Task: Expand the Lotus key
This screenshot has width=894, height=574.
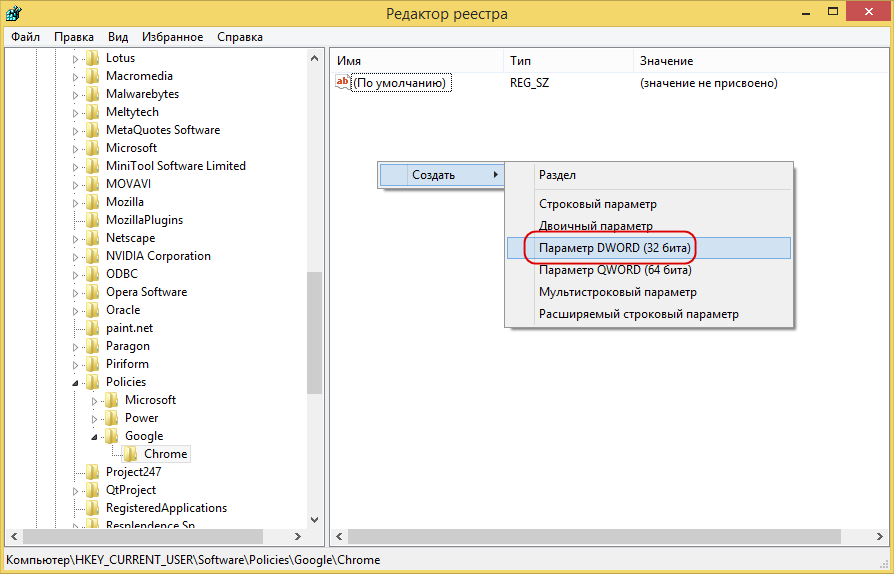Action: (x=76, y=59)
